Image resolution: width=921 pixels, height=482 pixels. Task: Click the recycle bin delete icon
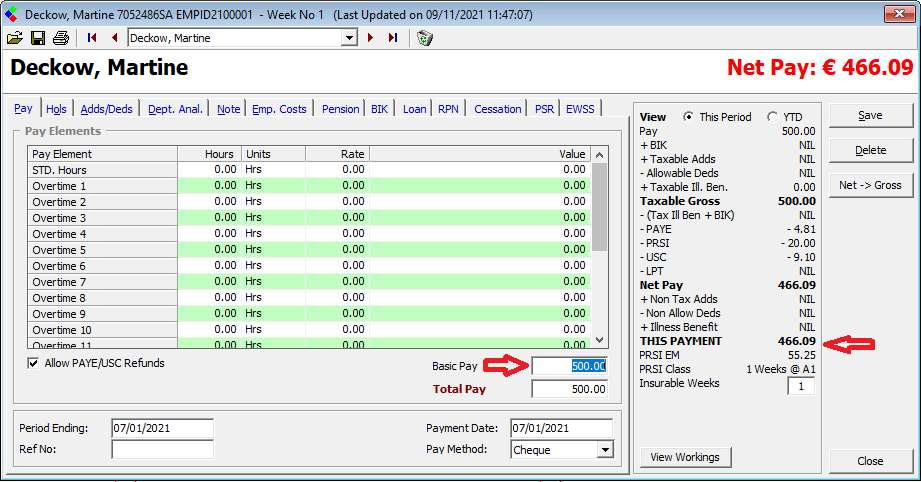click(425, 38)
